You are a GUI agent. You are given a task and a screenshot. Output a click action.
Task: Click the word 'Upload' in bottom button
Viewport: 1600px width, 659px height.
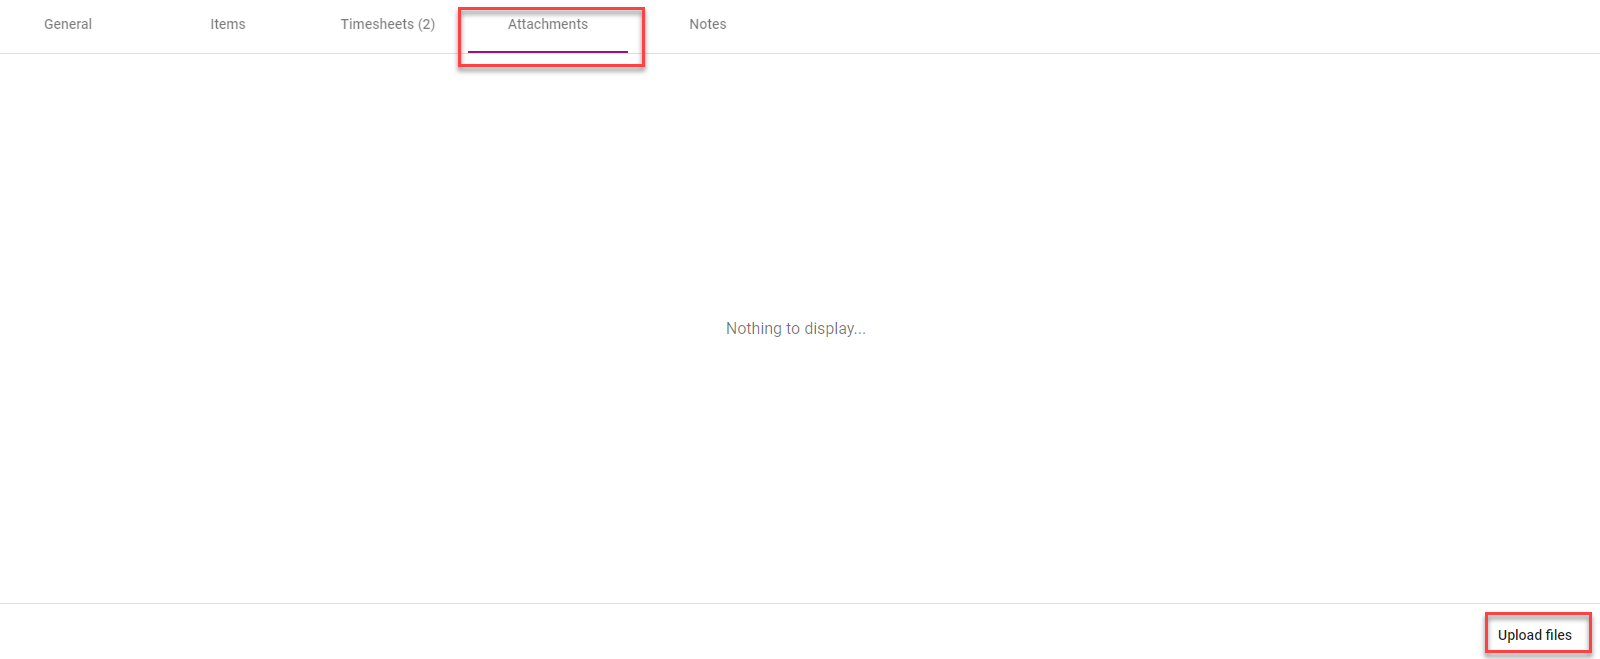[x=1519, y=635]
